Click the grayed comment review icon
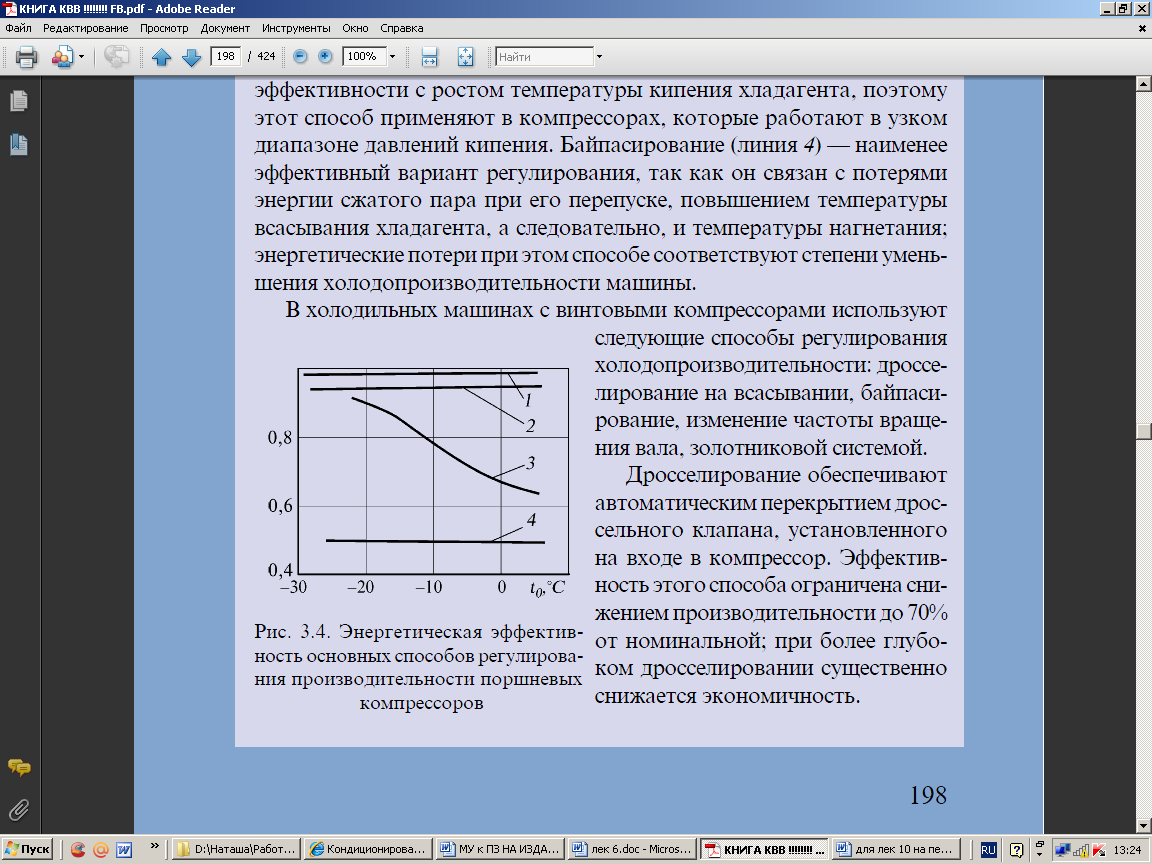 pos(116,57)
